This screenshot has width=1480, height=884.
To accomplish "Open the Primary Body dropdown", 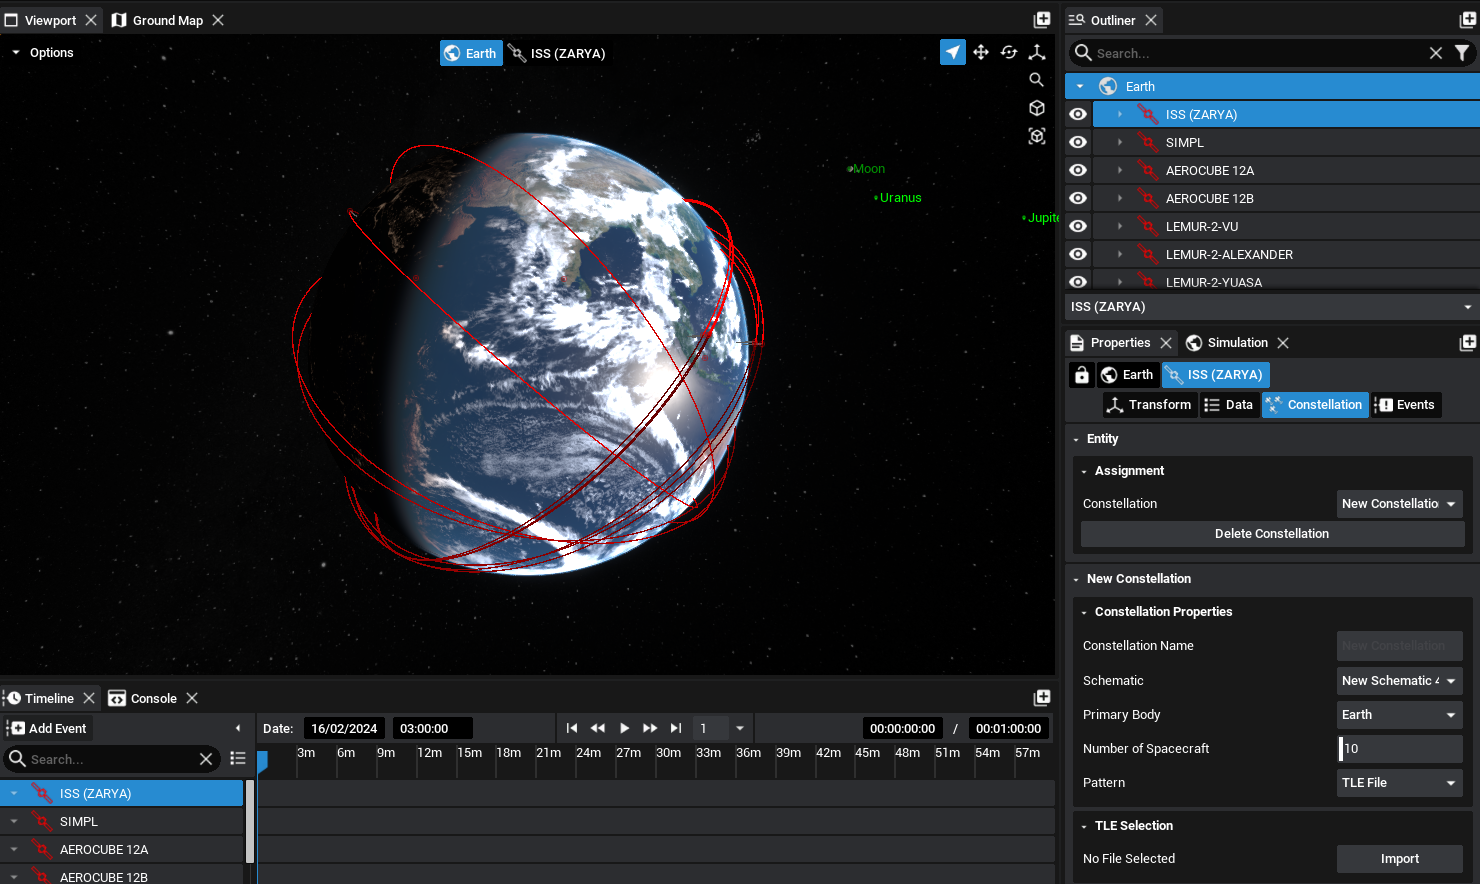I will click(1400, 715).
